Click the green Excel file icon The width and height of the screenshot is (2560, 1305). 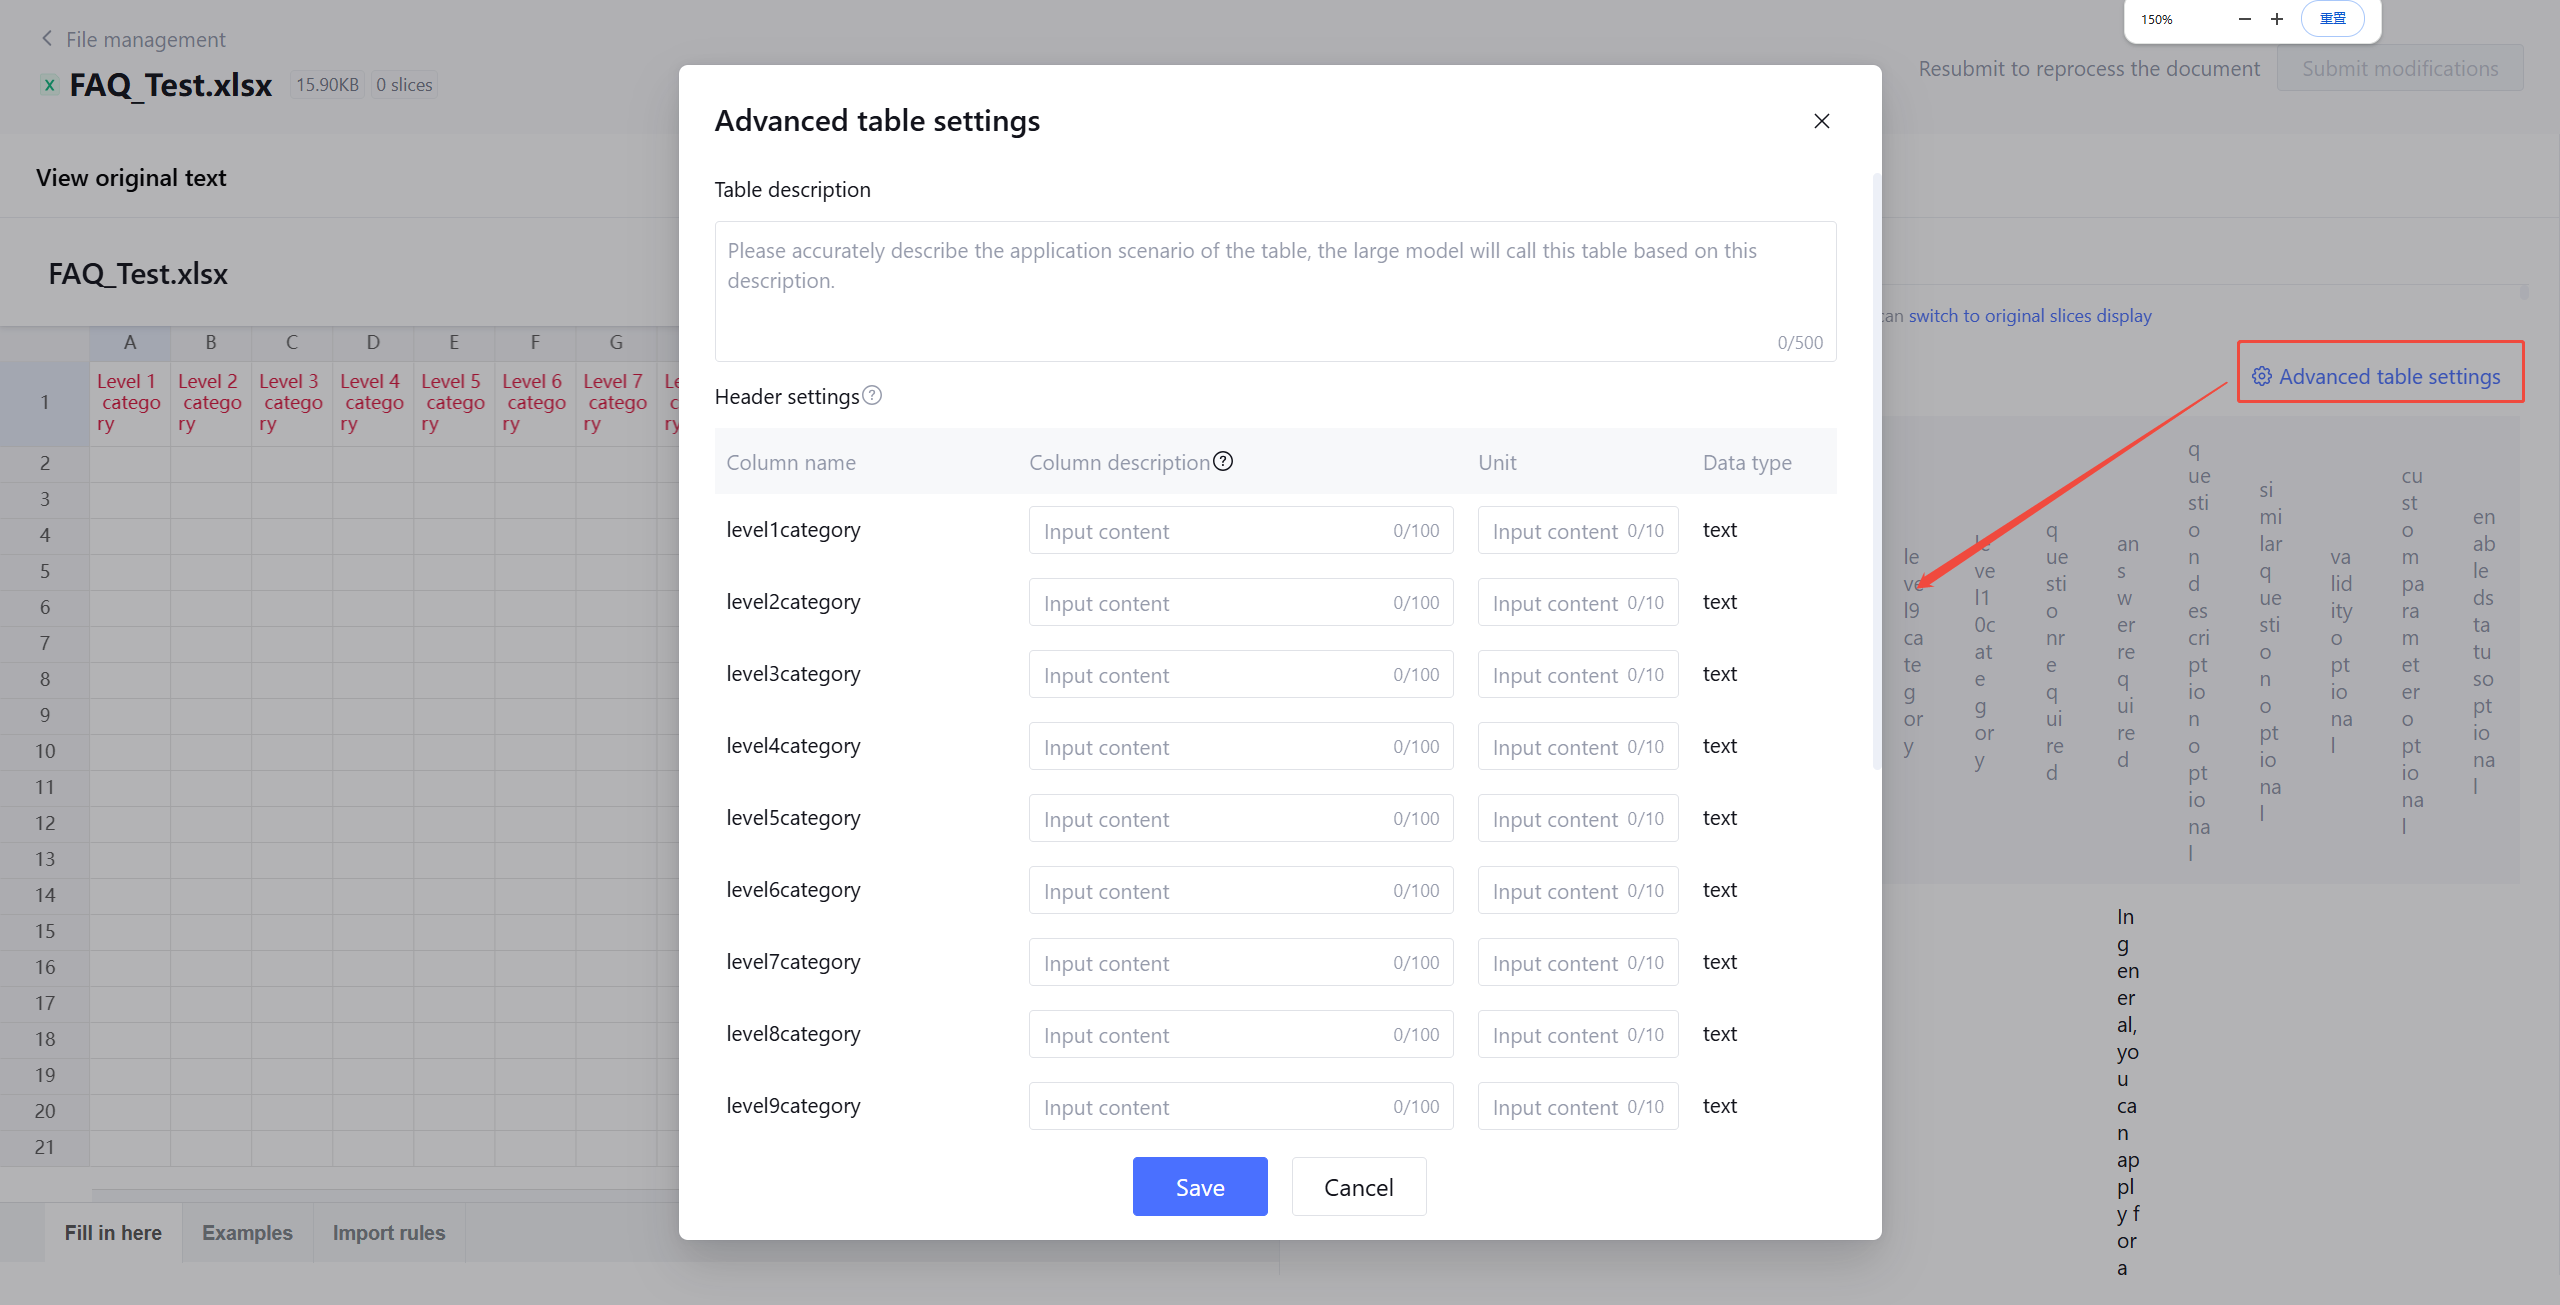(x=49, y=85)
